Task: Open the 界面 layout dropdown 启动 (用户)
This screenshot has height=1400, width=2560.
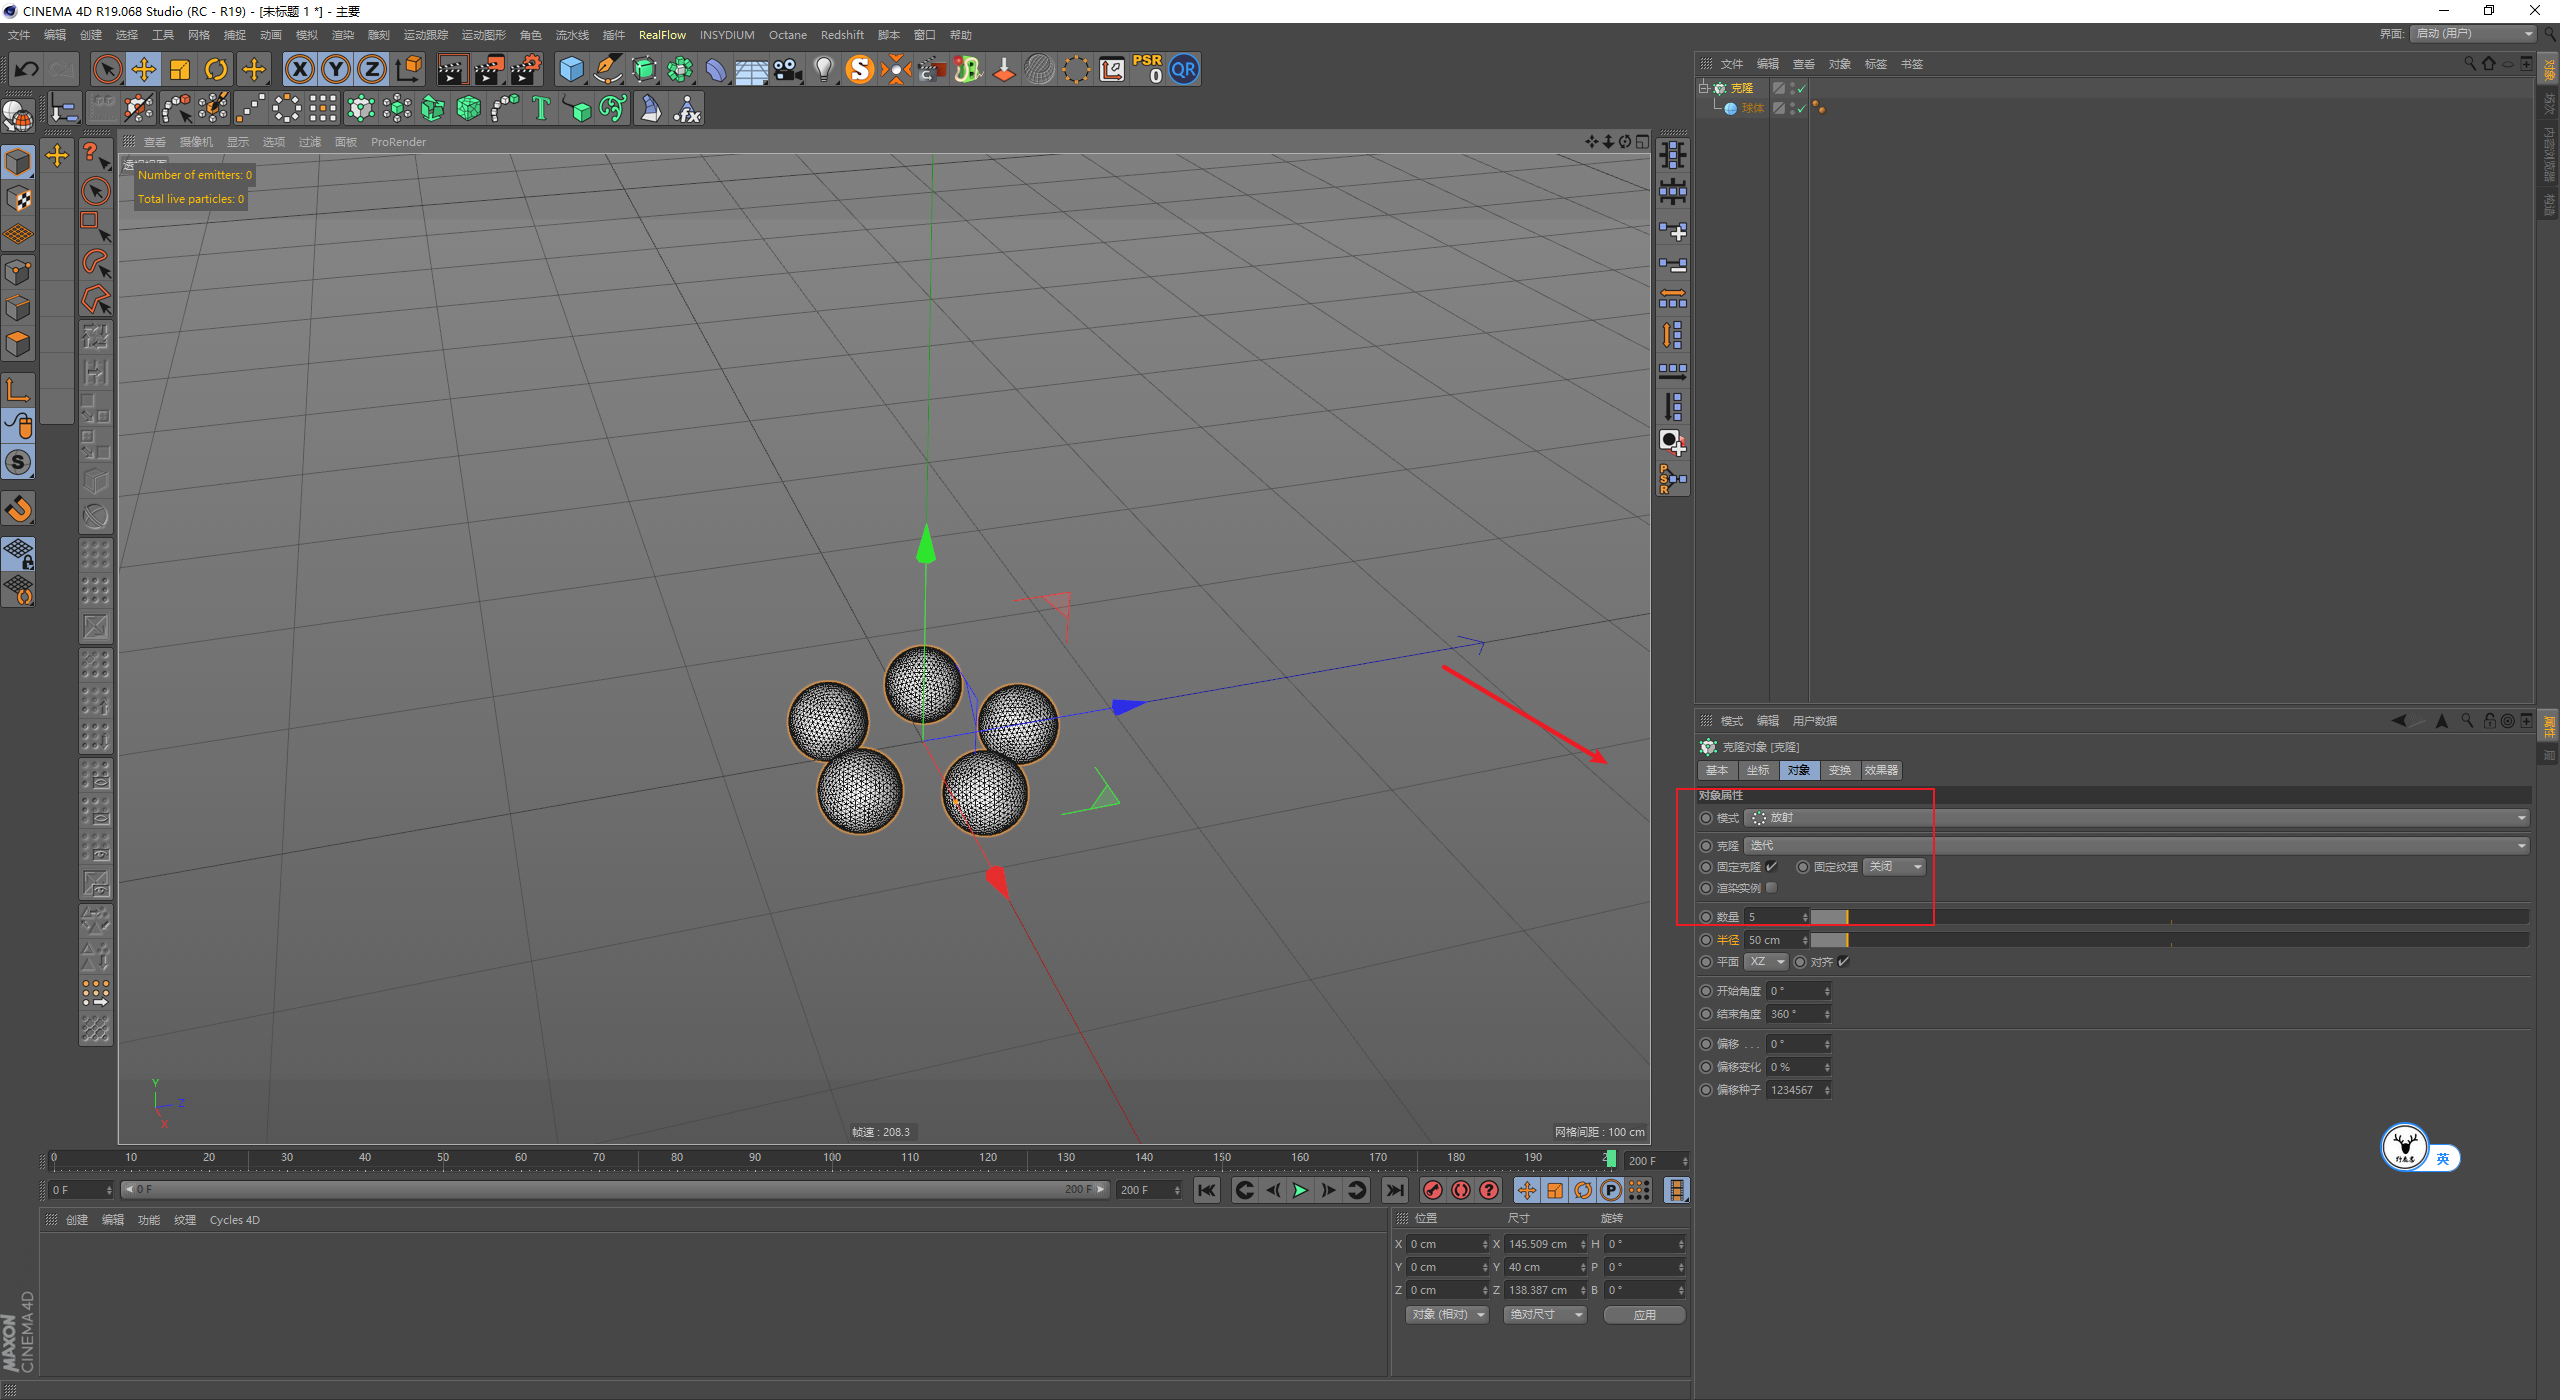Action: [x=2473, y=34]
